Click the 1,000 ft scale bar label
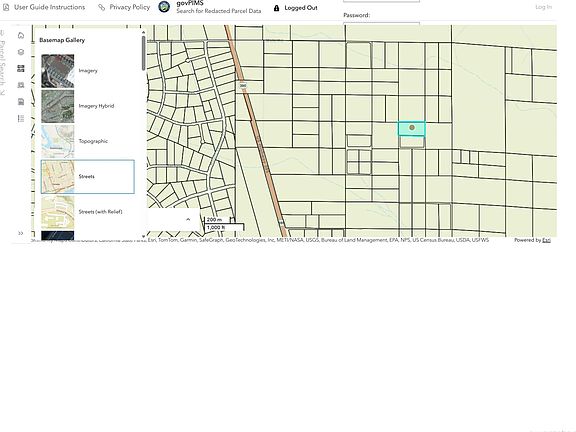 [216, 228]
